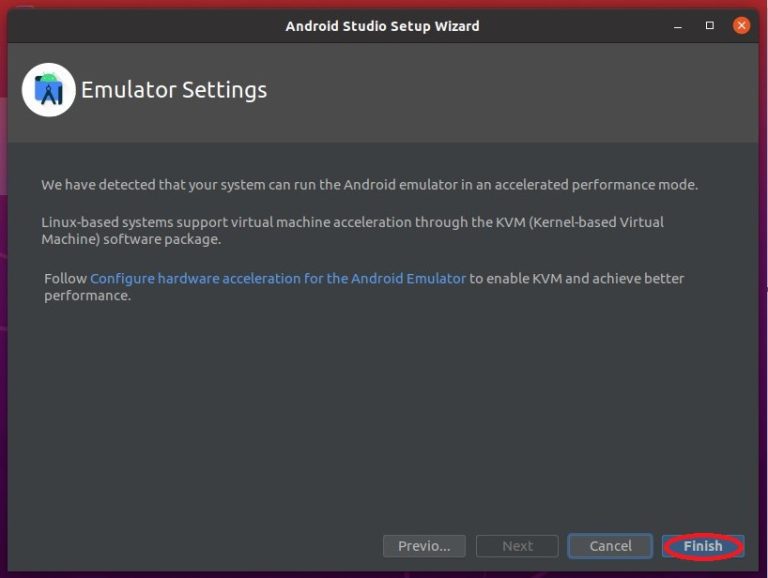Maximize the Setup Wizard window
This screenshot has width=768, height=578.
pos(709,25)
